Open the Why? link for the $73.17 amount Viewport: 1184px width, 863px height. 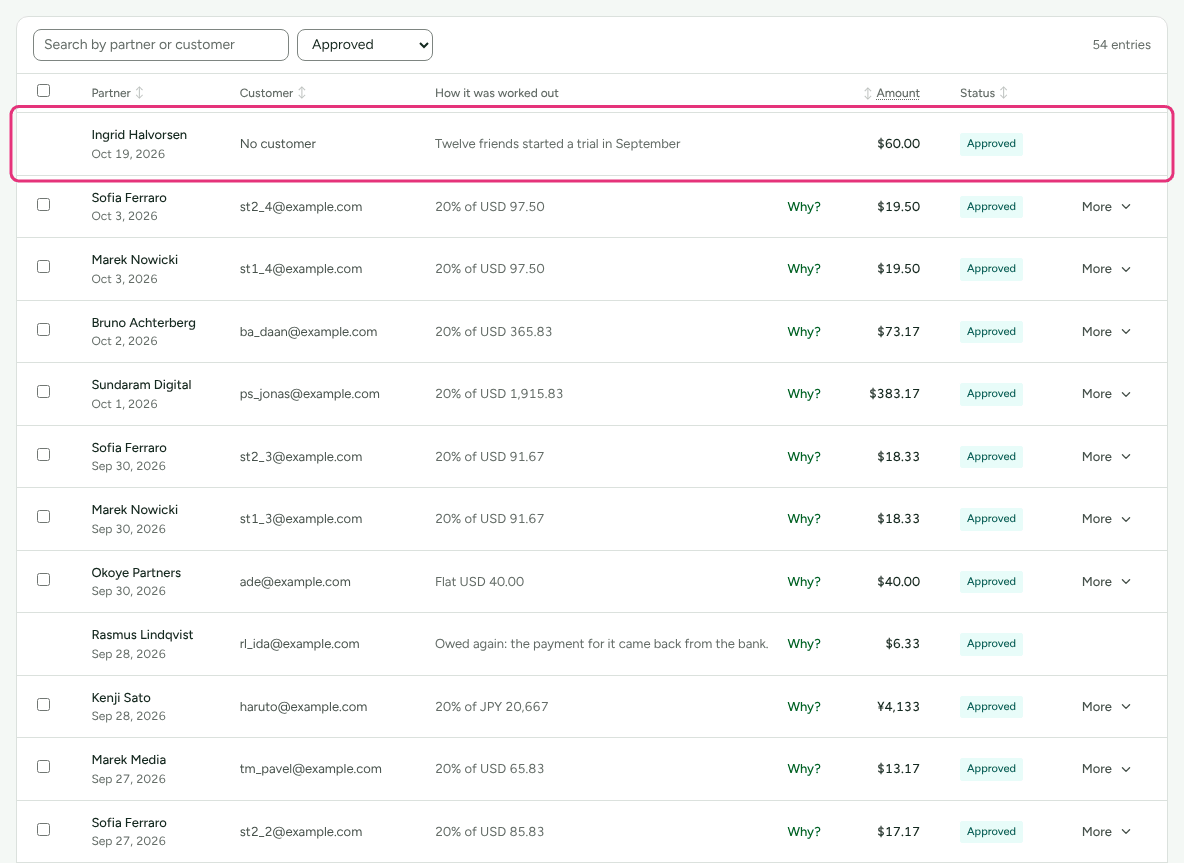pyautogui.click(x=803, y=331)
